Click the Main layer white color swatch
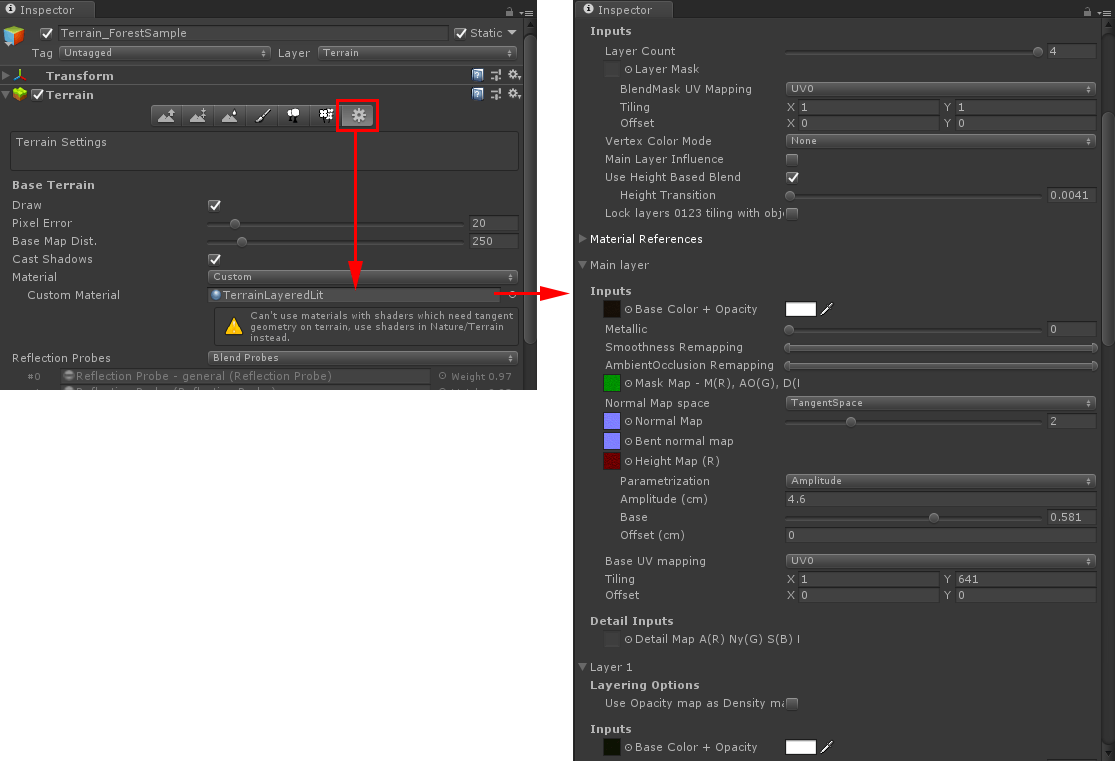The image size is (1115, 761). pos(801,309)
